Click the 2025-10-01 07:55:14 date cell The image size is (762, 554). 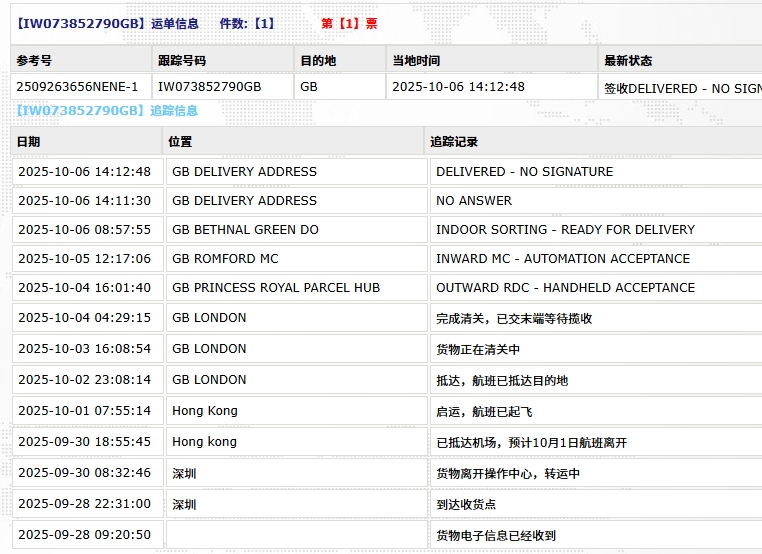(x=85, y=411)
